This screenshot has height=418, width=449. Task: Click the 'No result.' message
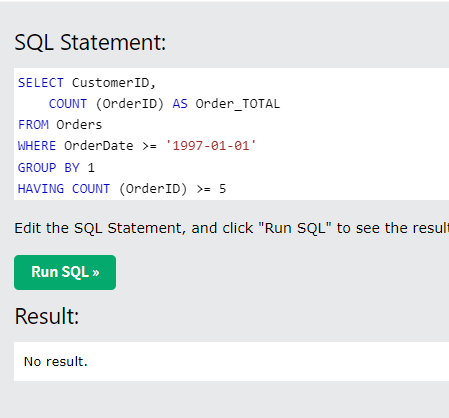click(x=56, y=362)
